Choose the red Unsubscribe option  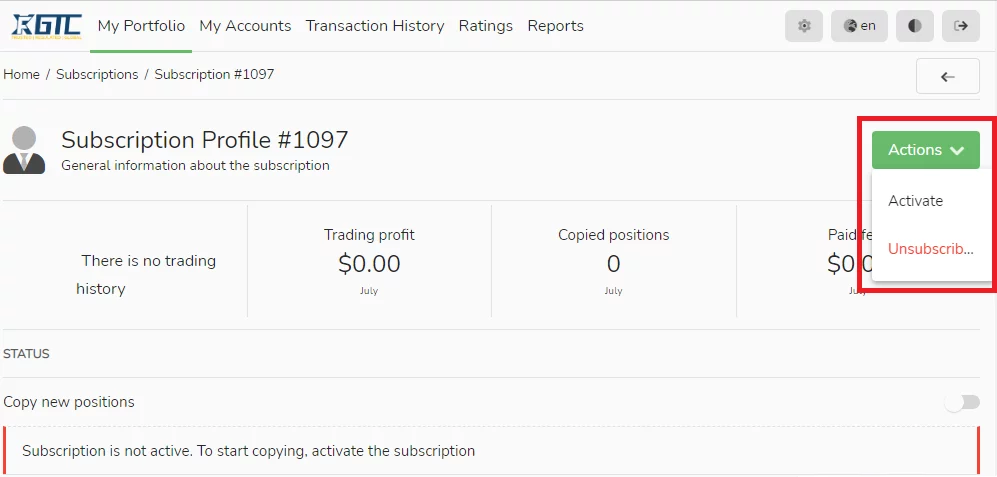click(x=930, y=249)
